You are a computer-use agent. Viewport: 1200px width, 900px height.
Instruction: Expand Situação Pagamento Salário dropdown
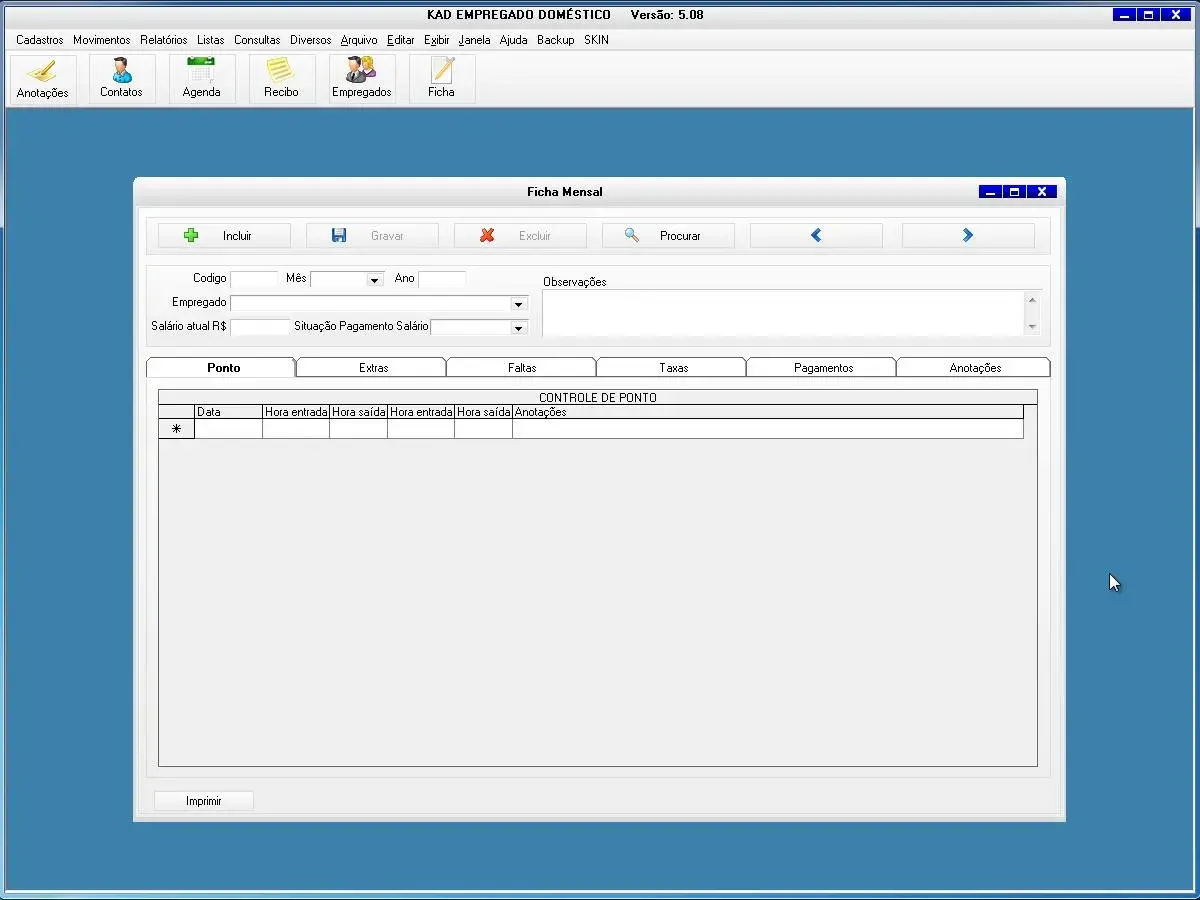[518, 328]
